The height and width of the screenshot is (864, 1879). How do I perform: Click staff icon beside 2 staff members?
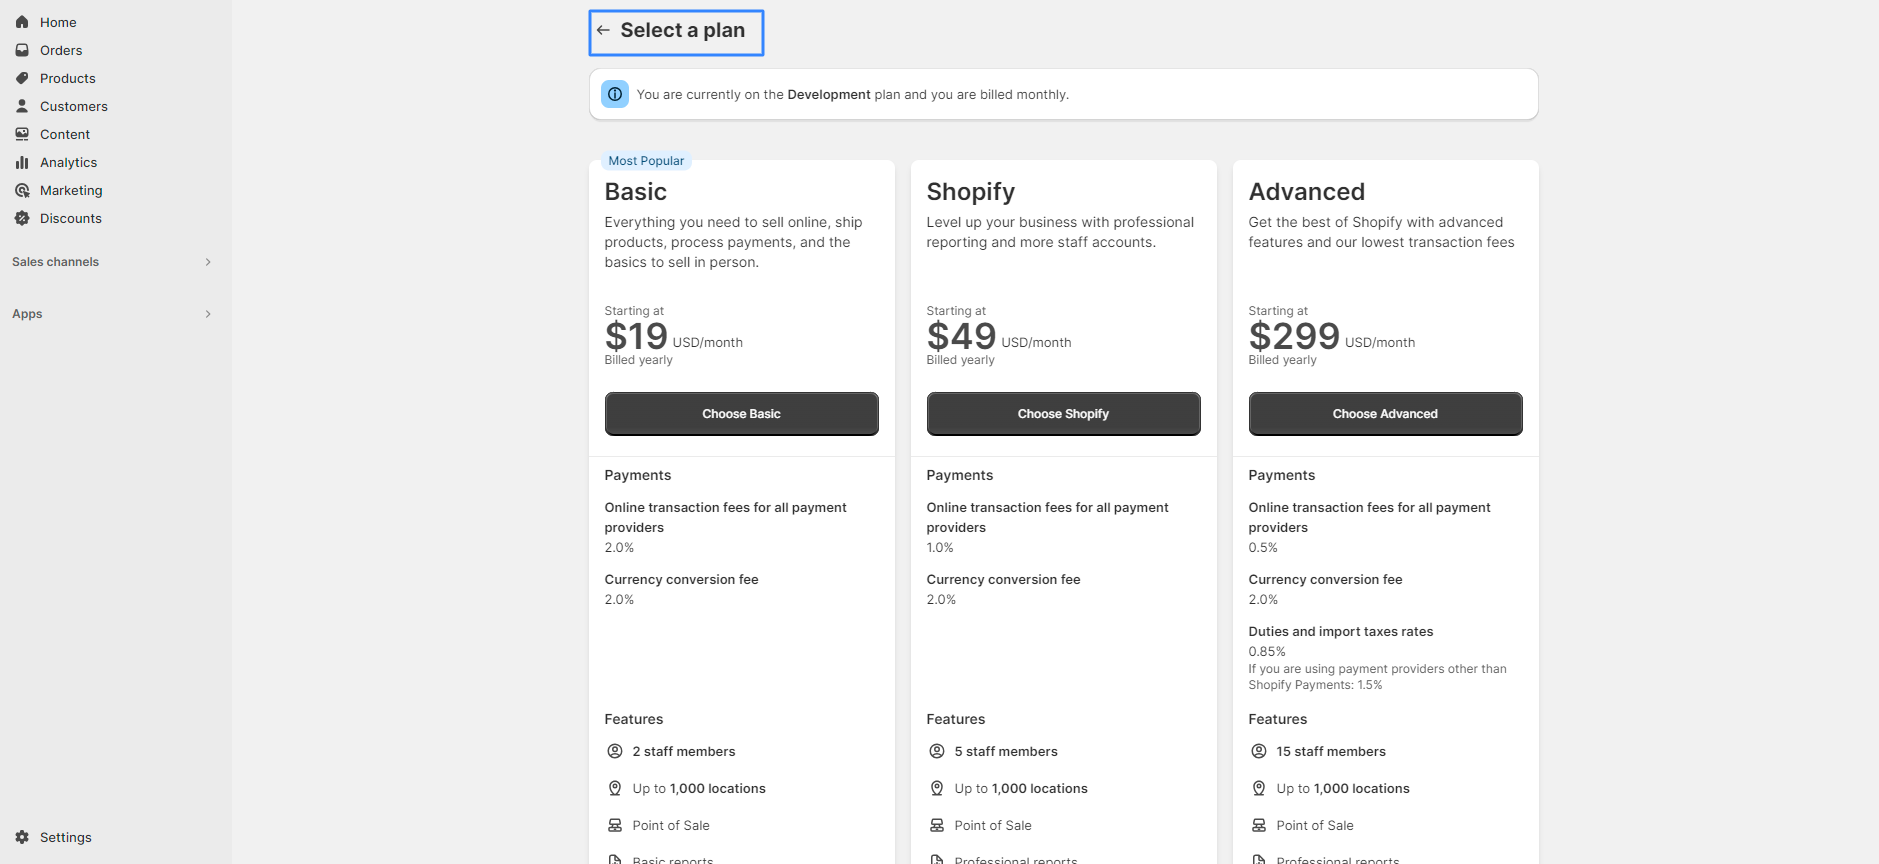coord(615,751)
